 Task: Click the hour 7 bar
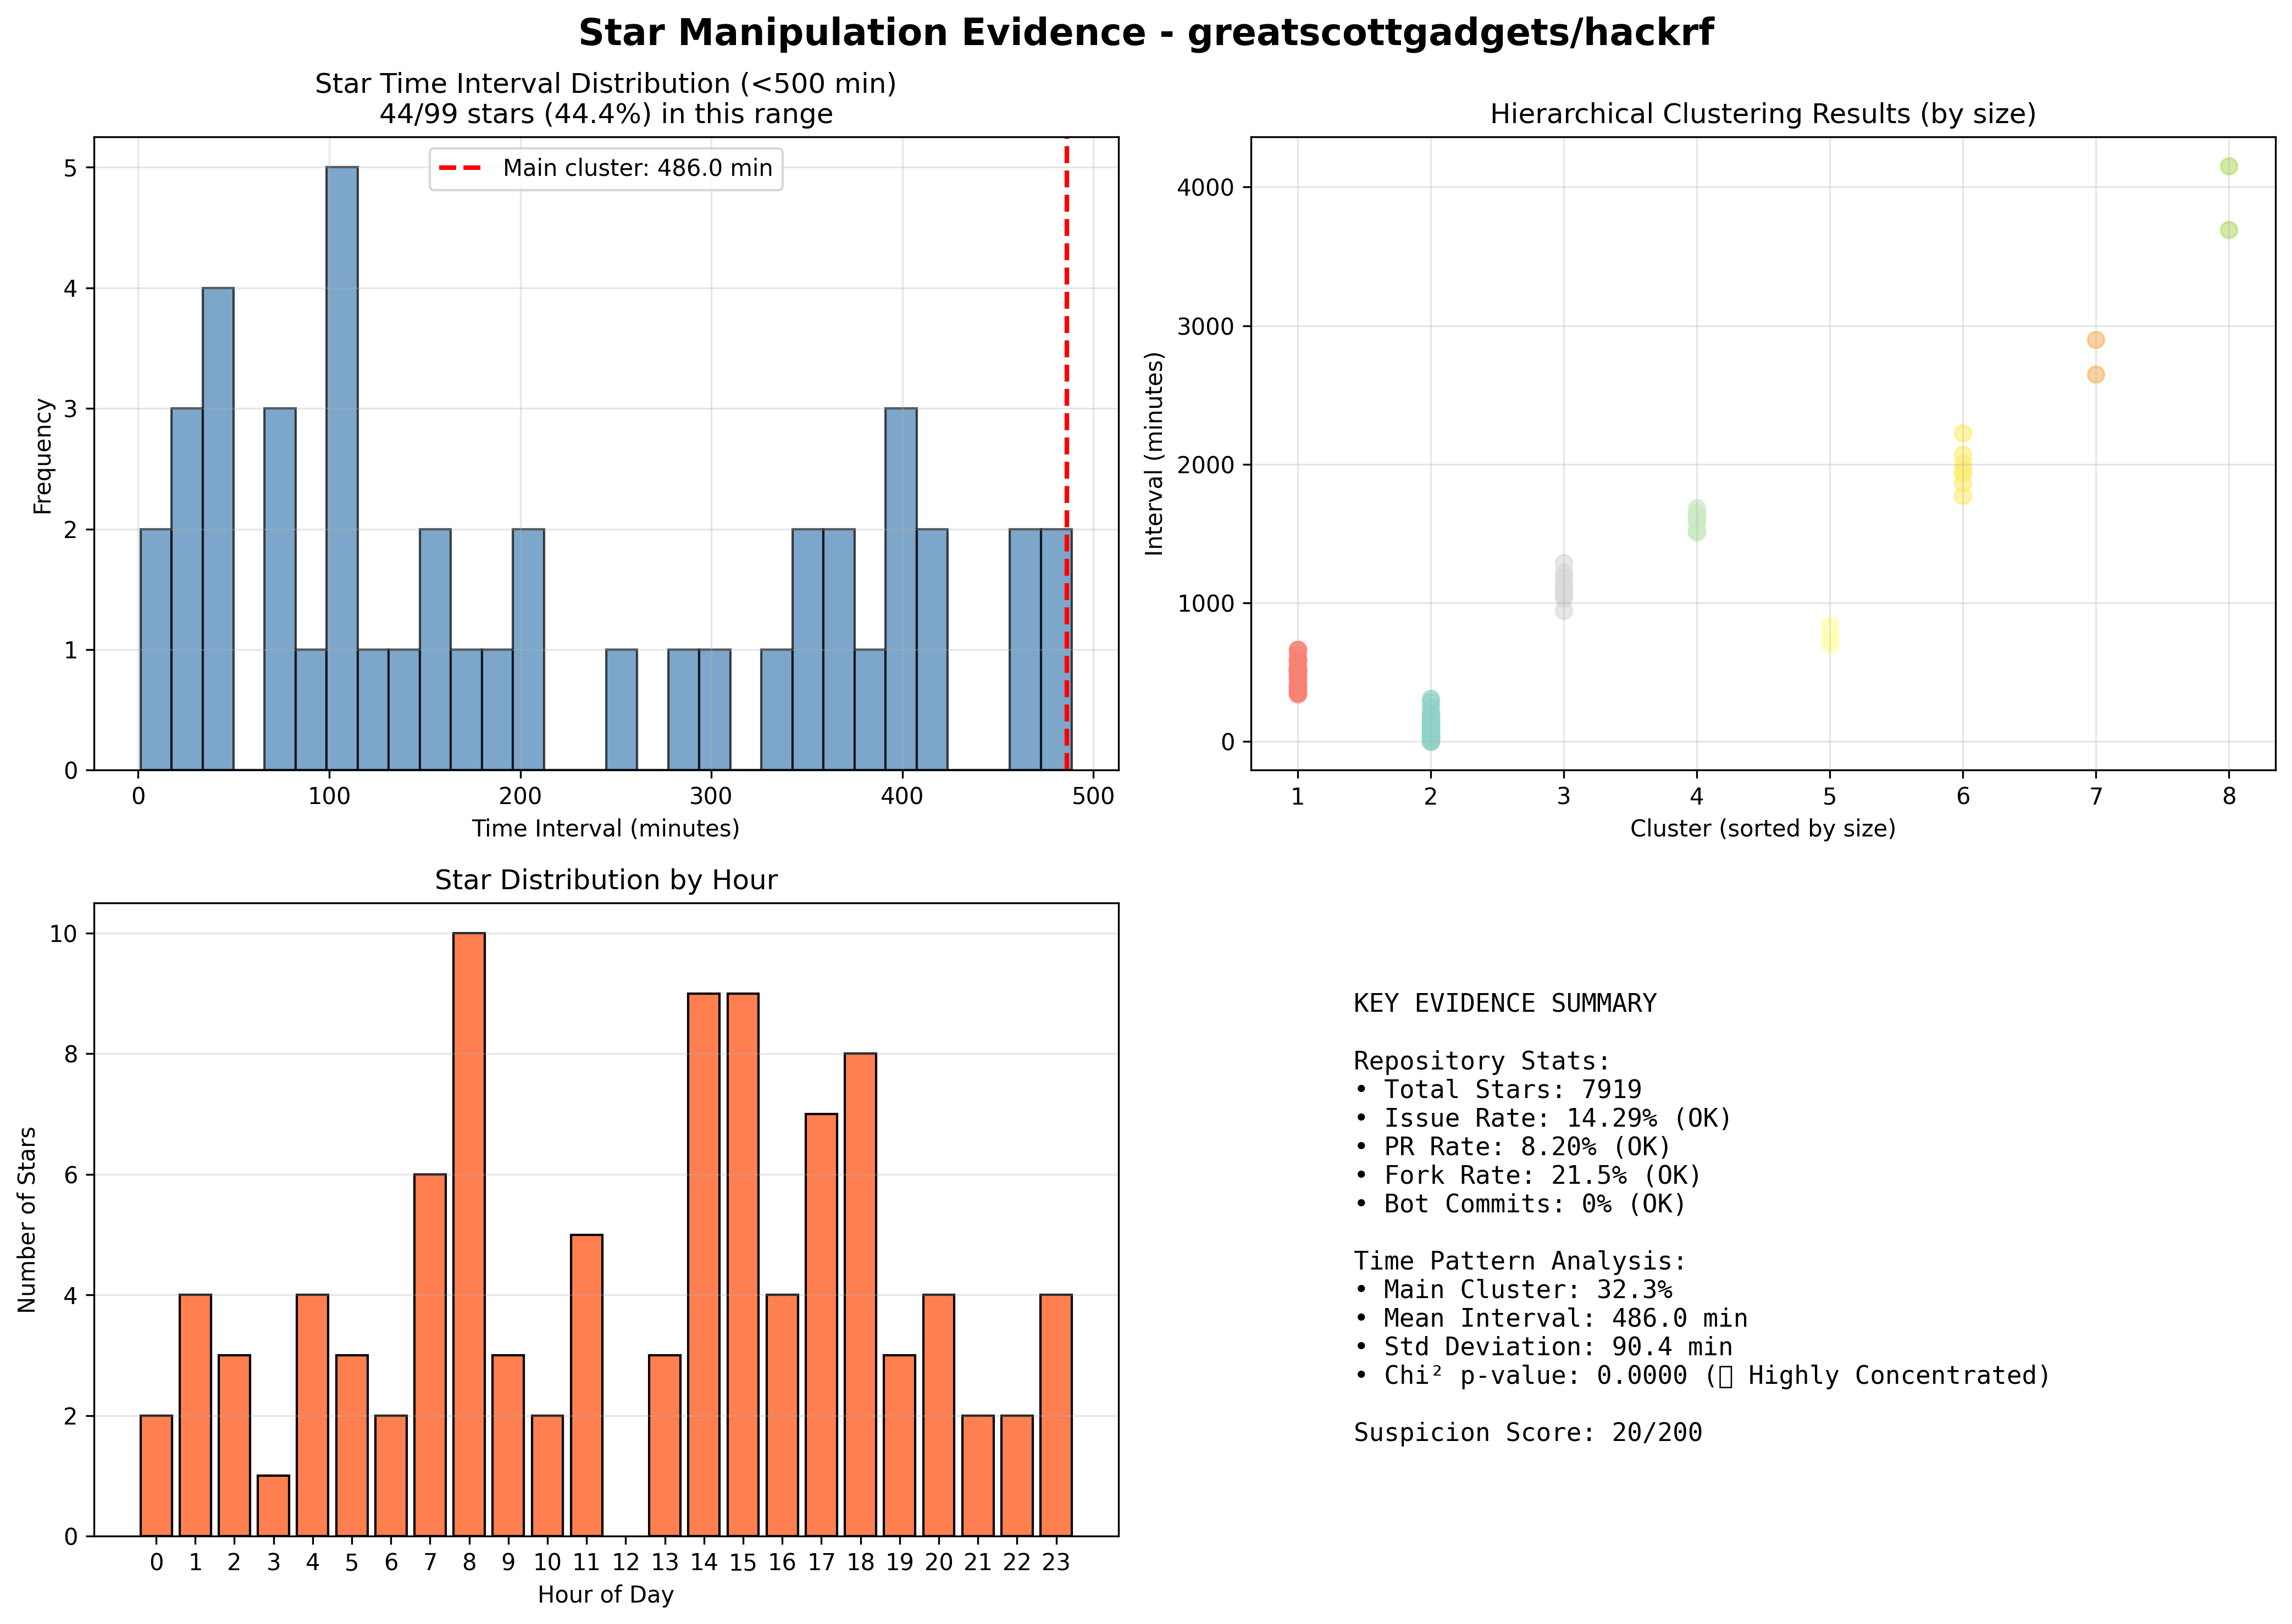coord(430,1355)
